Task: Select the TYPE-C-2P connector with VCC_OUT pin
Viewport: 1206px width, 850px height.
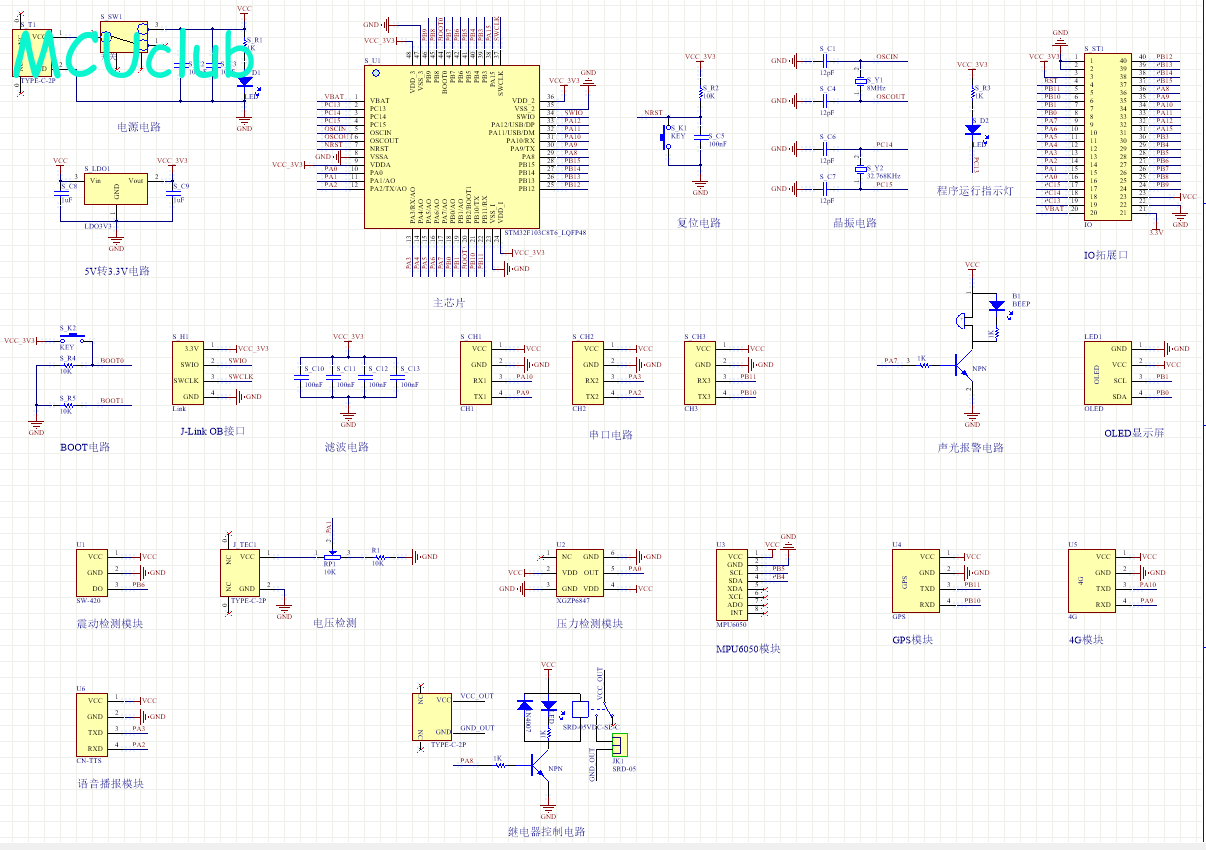Action: (432, 717)
